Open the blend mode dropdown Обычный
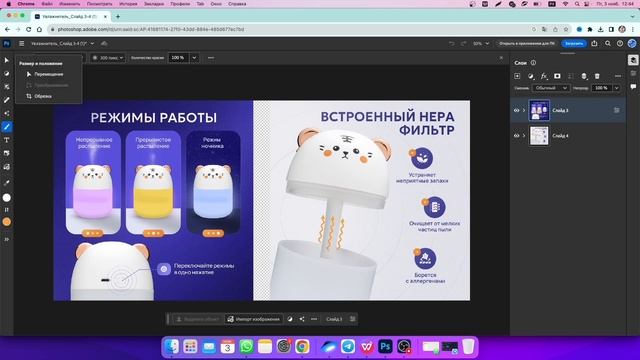This screenshot has height=360, width=640. 551,88
